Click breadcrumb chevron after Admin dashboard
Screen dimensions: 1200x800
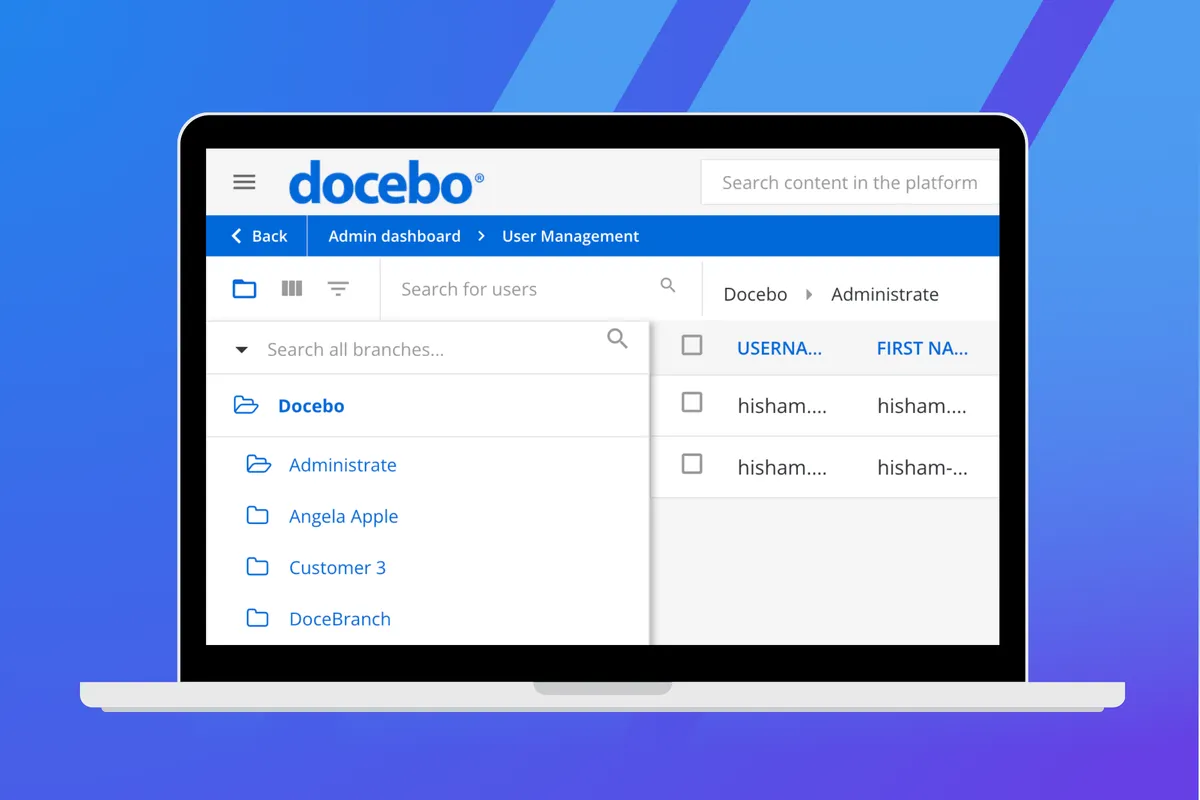coord(481,236)
